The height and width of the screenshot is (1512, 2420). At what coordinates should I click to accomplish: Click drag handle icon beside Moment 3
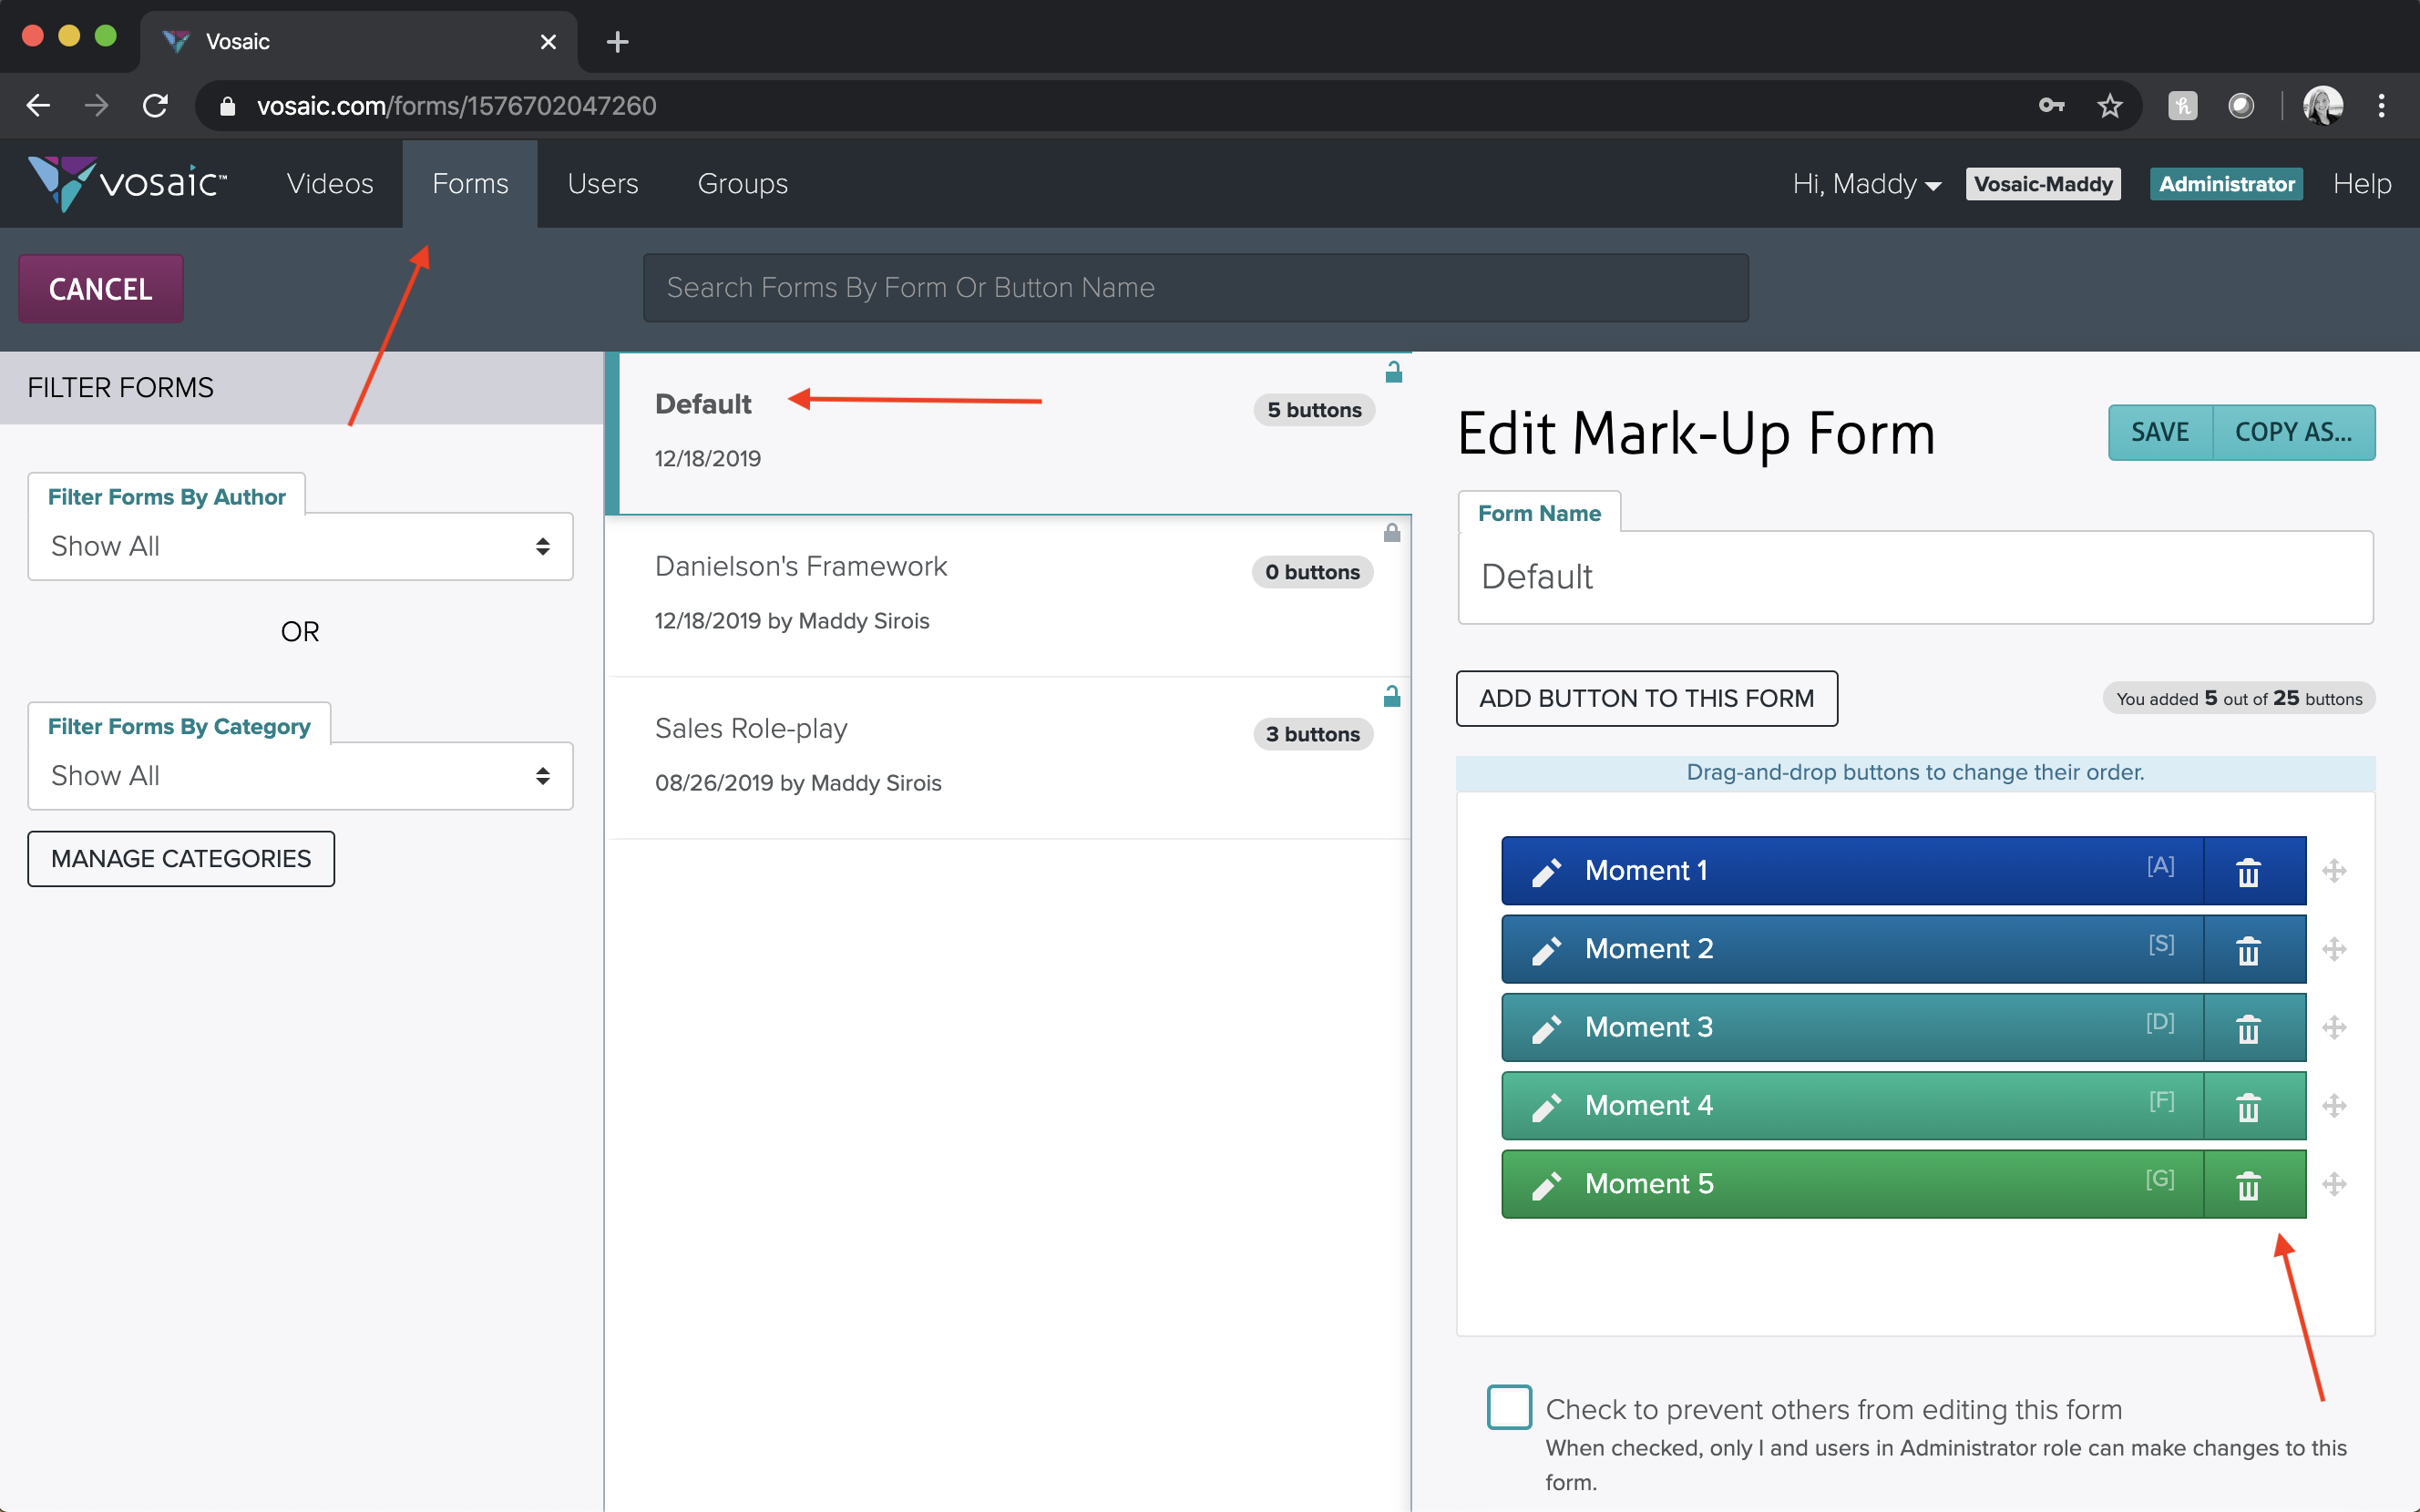pos(2334,1027)
